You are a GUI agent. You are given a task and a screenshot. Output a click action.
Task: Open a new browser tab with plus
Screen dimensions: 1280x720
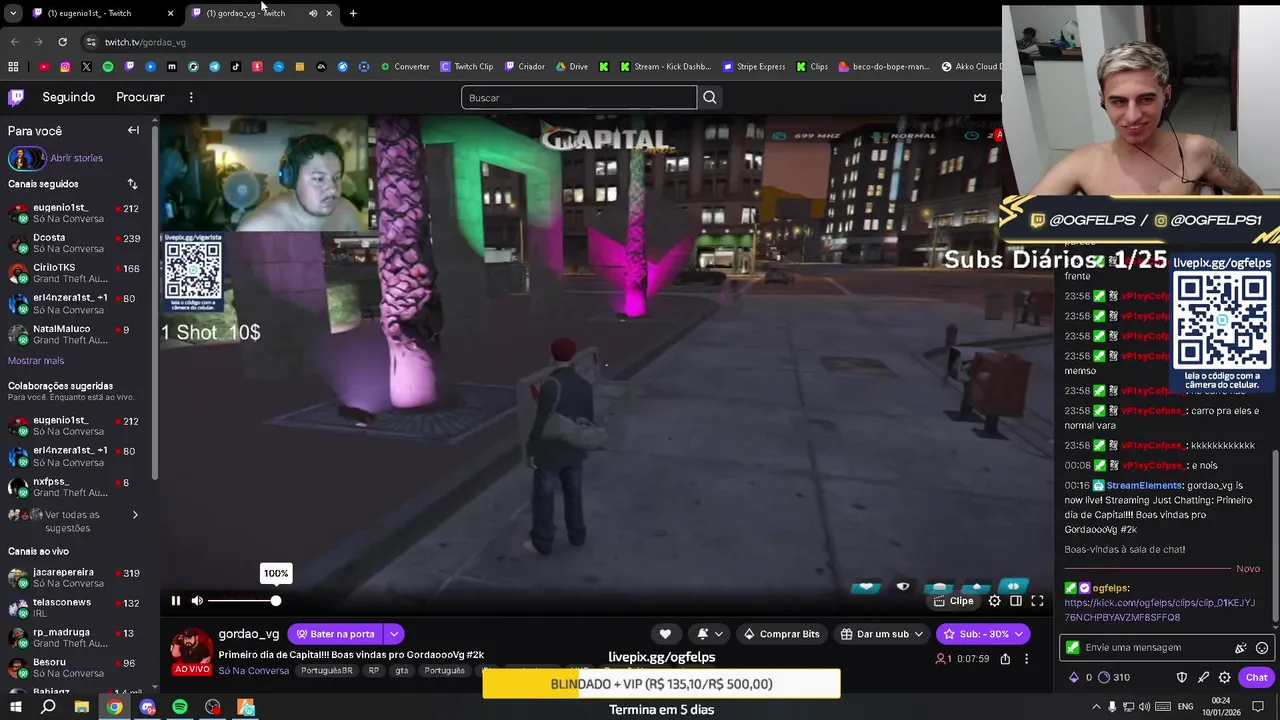tap(353, 13)
